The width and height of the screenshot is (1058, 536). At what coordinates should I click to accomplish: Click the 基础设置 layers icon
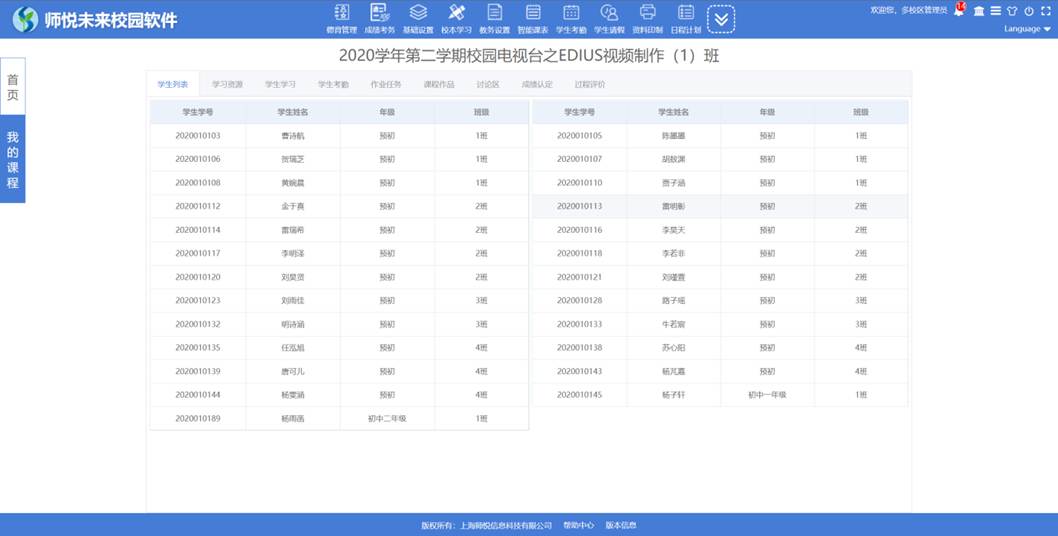[x=418, y=14]
